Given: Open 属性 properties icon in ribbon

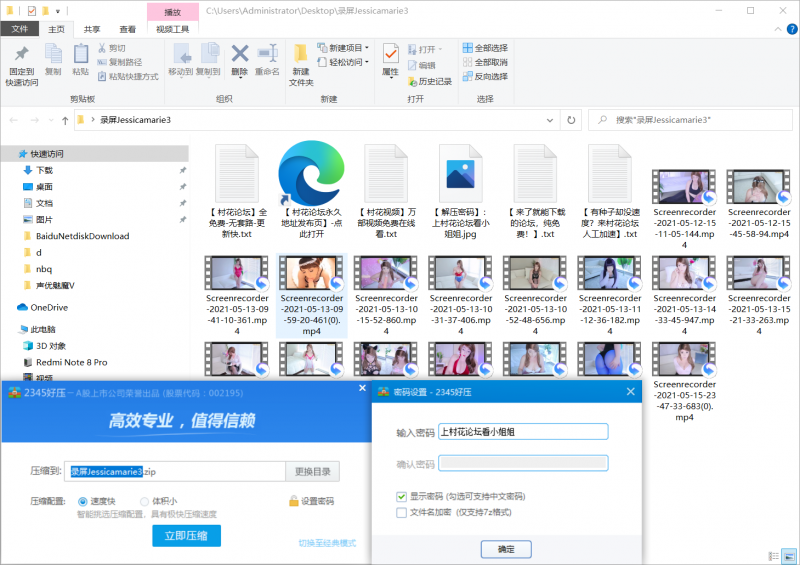Looking at the screenshot, I should (x=390, y=54).
